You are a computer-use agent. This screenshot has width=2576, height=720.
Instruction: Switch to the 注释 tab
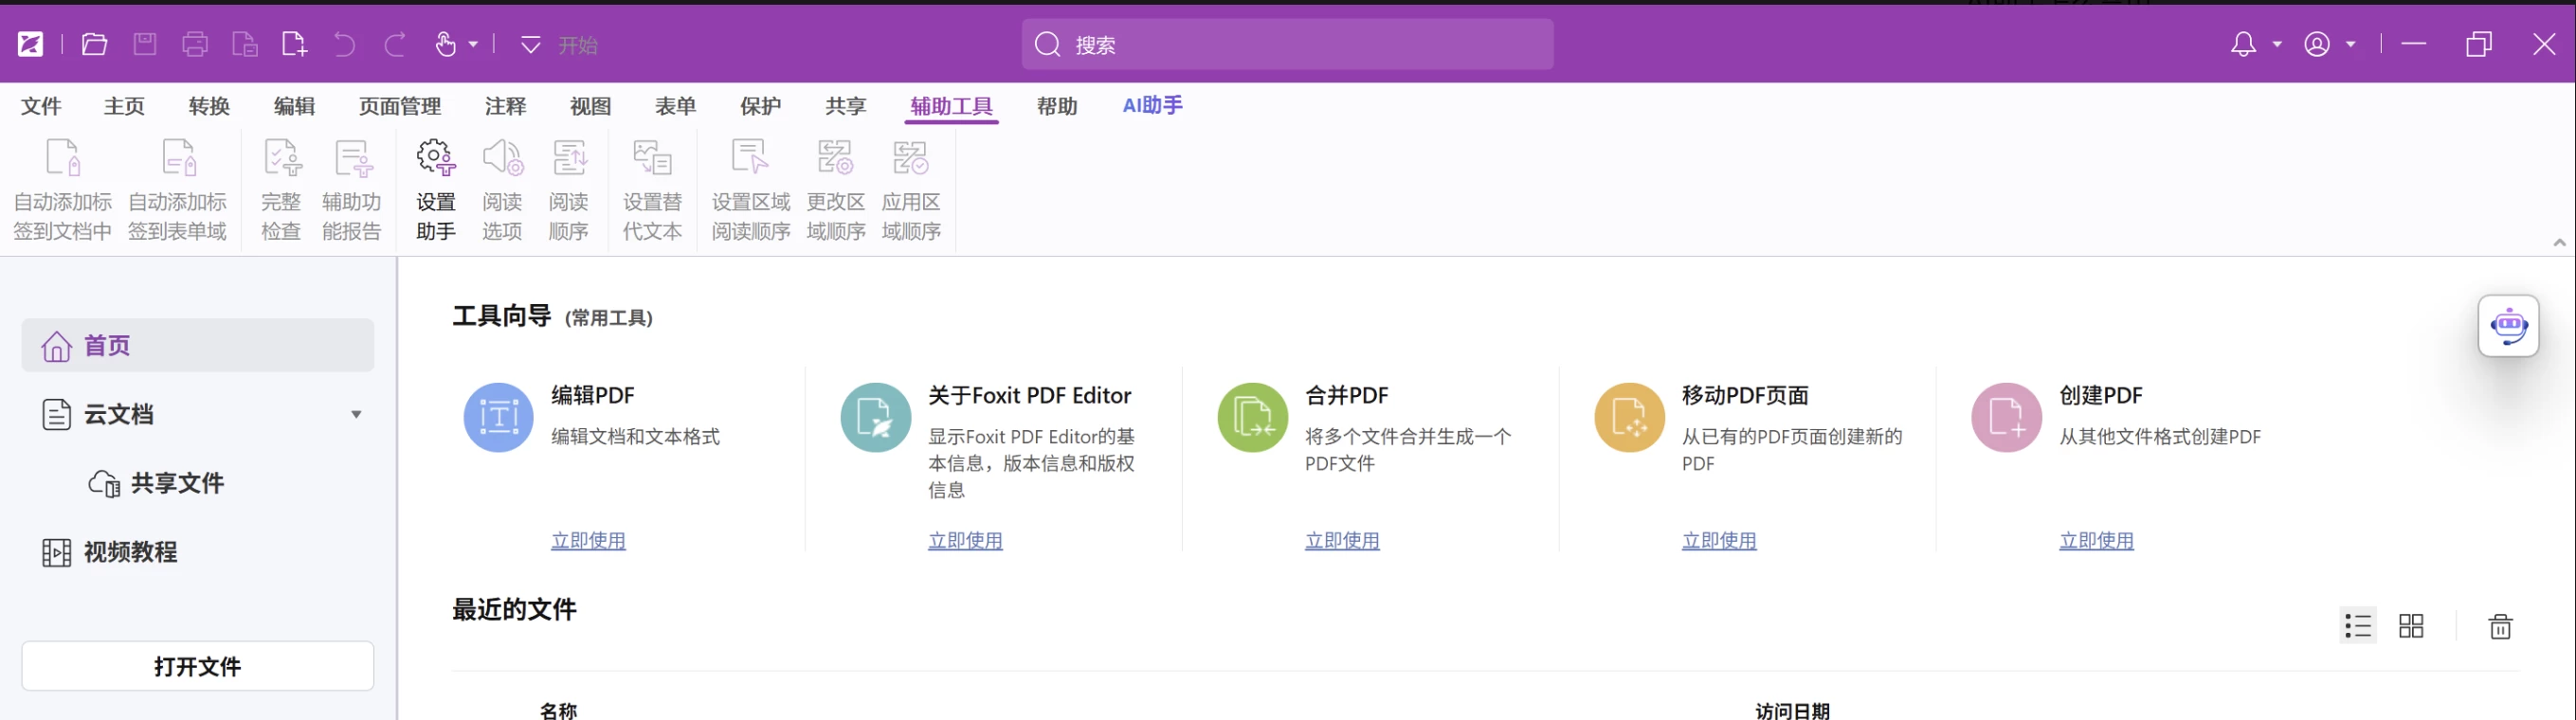point(506,106)
